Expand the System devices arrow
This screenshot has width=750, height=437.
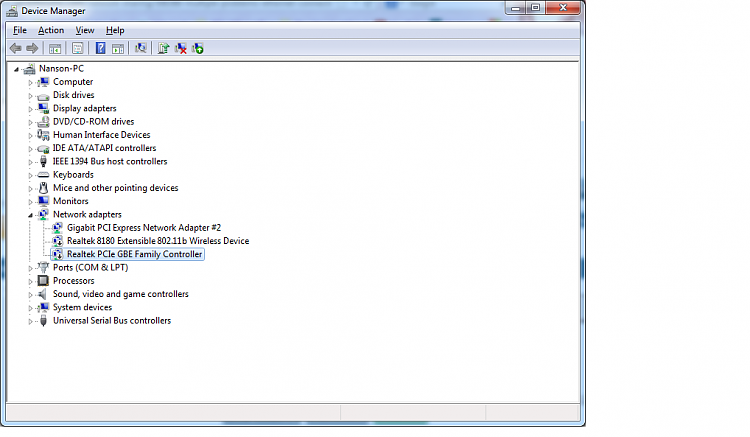pyautogui.click(x=30, y=308)
